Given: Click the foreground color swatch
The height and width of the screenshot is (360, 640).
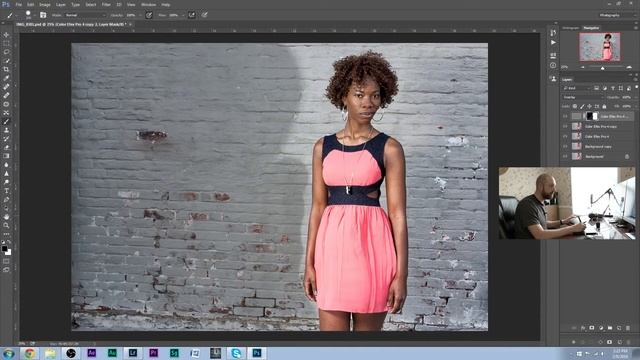Looking at the screenshot, I should coord(4,248).
